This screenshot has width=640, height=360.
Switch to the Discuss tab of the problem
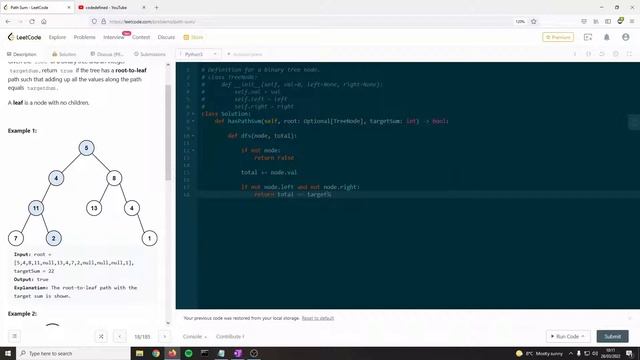tap(107, 54)
